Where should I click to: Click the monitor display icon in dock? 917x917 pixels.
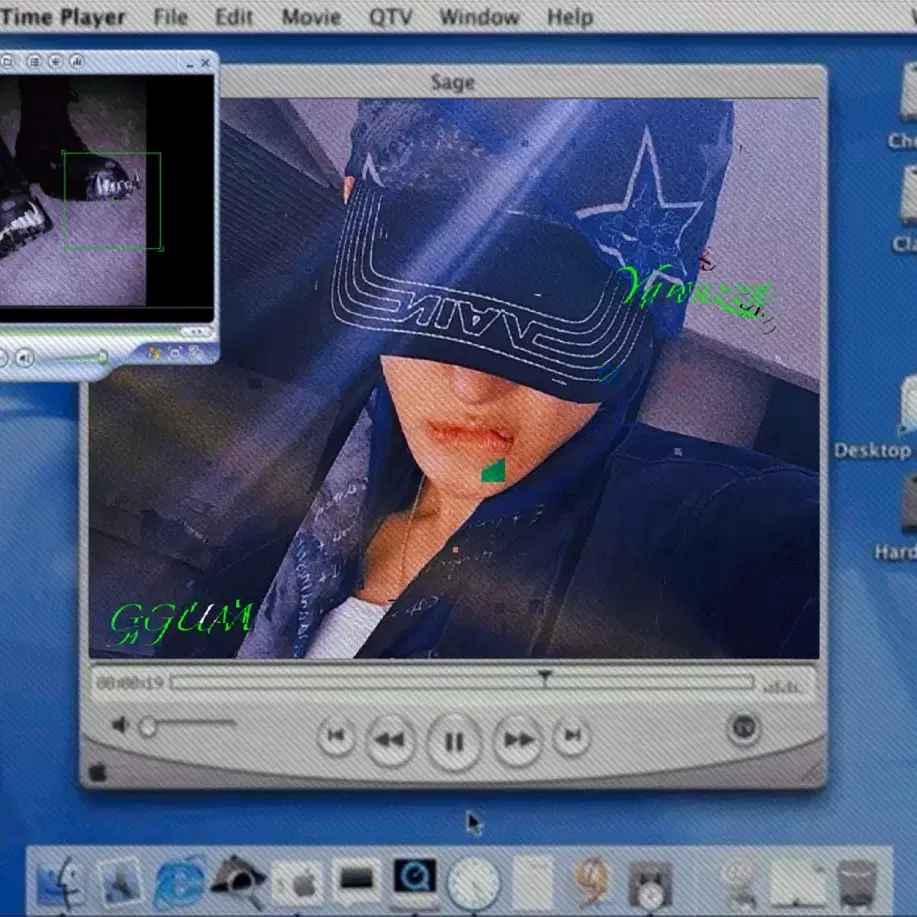(357, 879)
